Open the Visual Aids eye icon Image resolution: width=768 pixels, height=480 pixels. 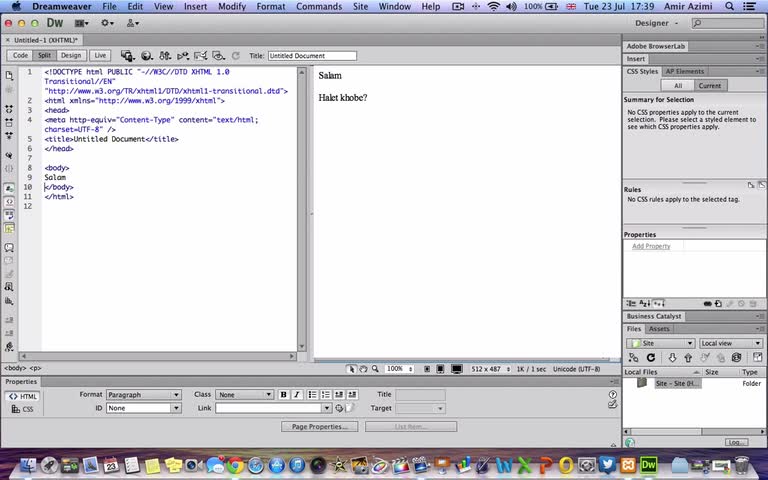pos(218,56)
